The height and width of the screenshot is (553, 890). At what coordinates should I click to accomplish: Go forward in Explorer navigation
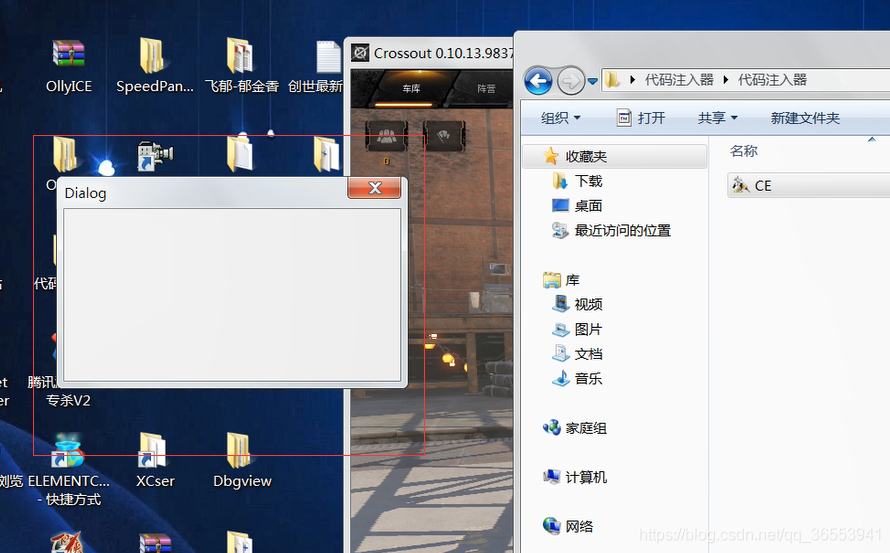570,81
